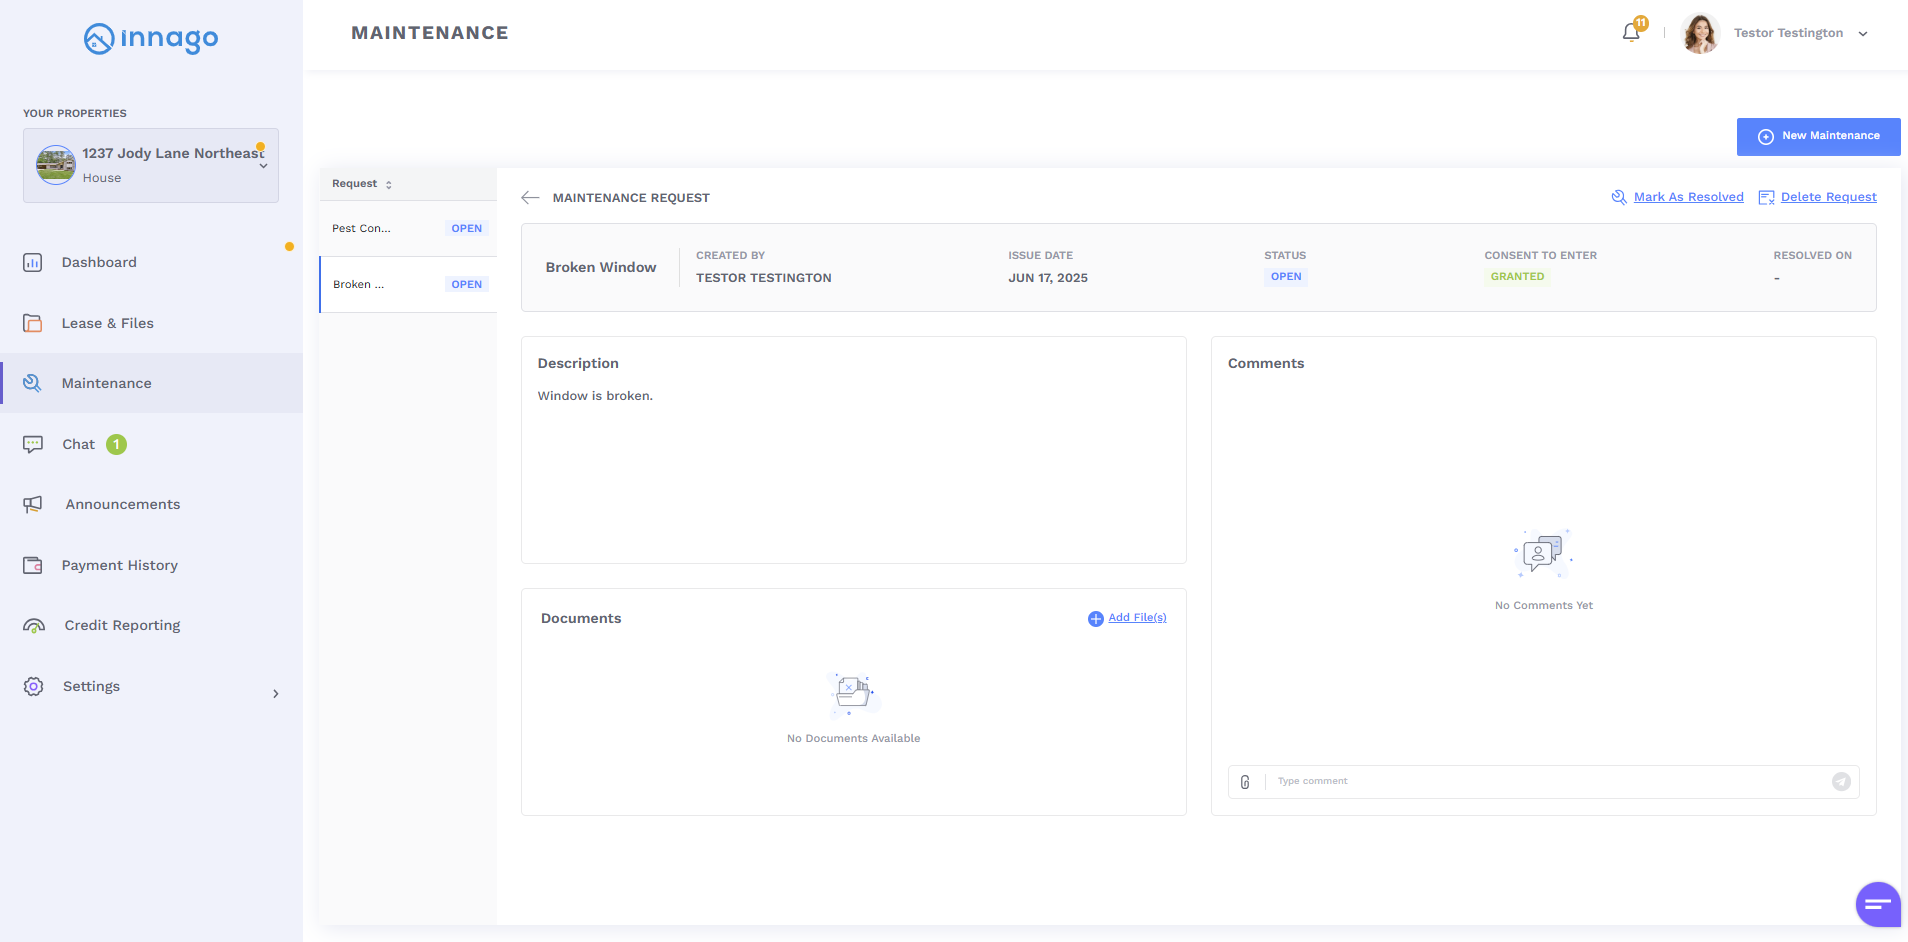1908x942 pixels.
Task: Expand the Testor Testington account dropdown
Action: pos(1863,34)
